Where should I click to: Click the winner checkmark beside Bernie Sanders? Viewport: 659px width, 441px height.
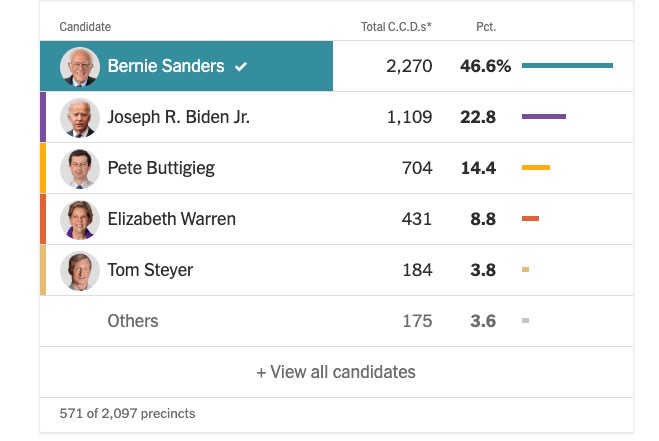coord(241,66)
